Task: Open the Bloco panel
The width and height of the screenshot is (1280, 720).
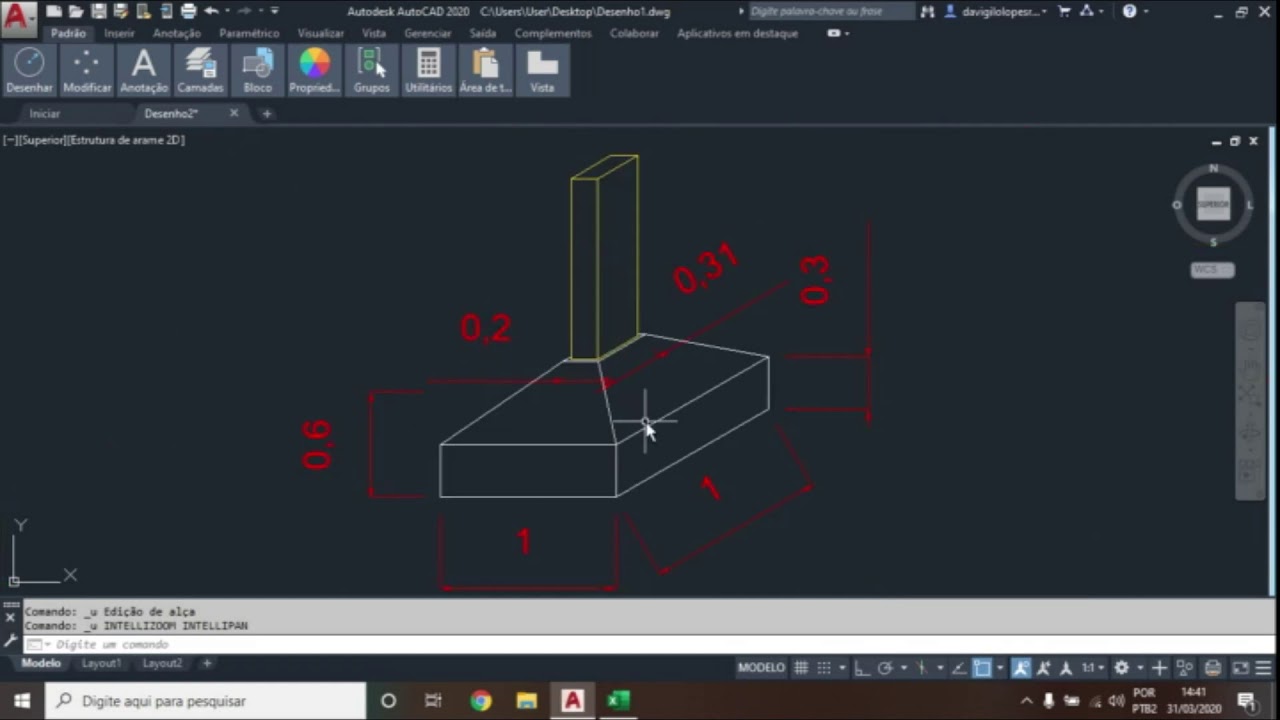Action: 257,70
